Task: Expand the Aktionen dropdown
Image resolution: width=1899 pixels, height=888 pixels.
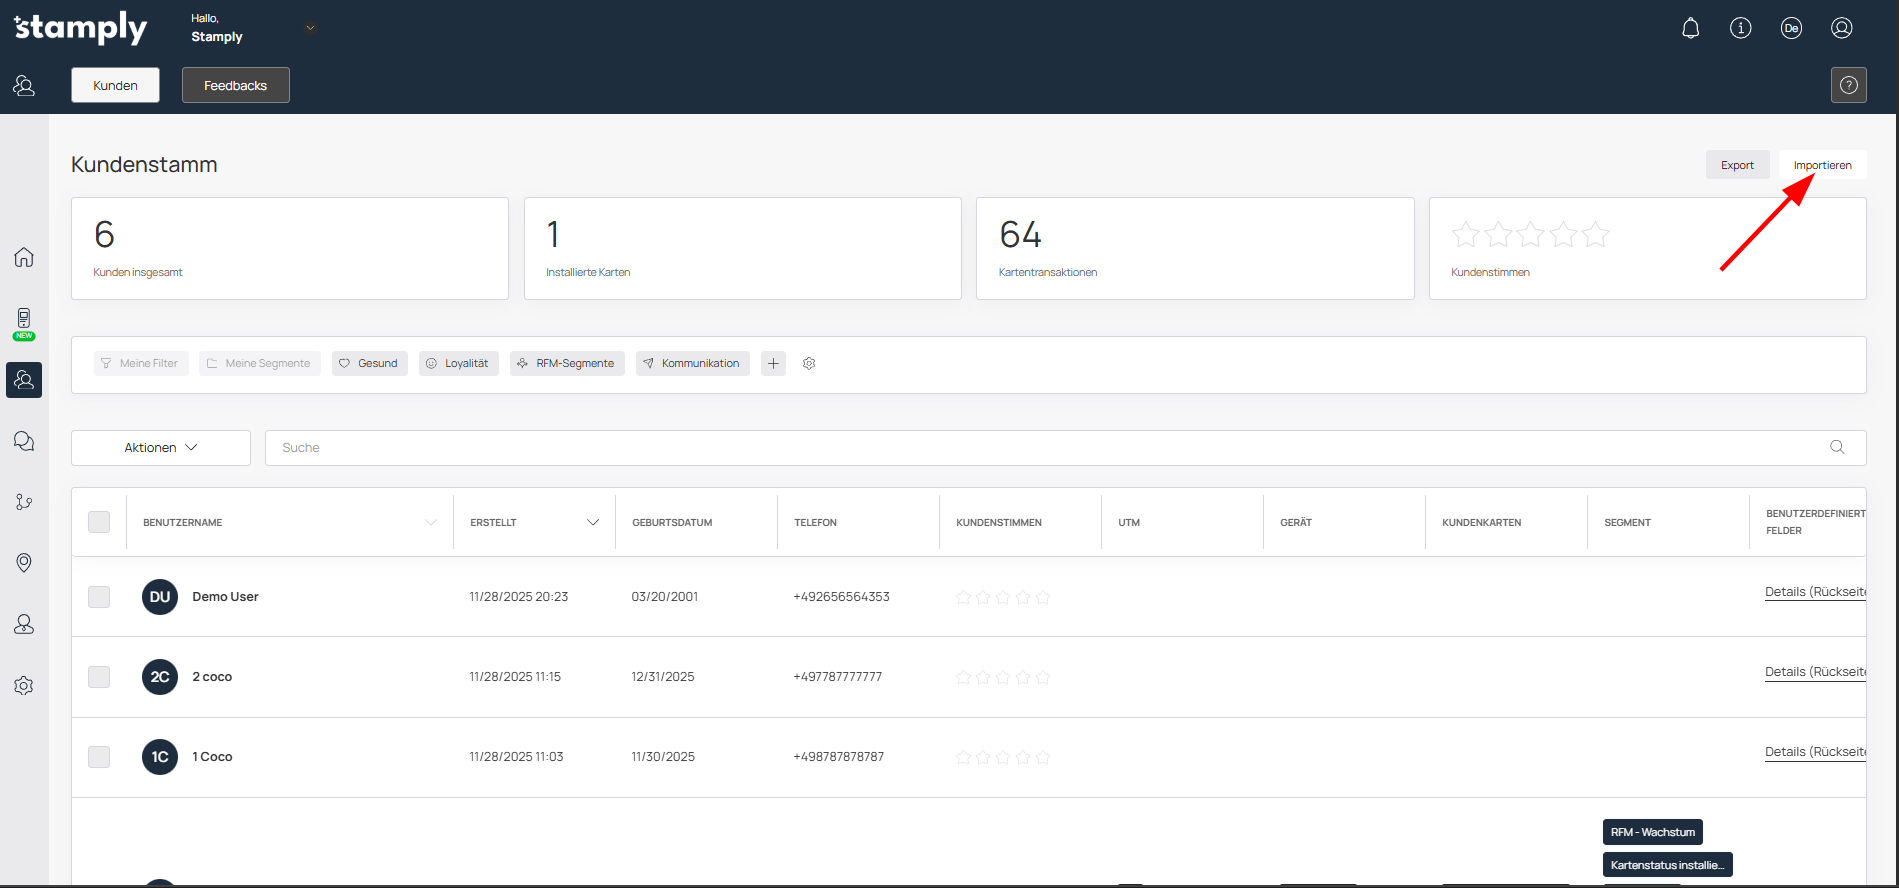Action: click(161, 448)
